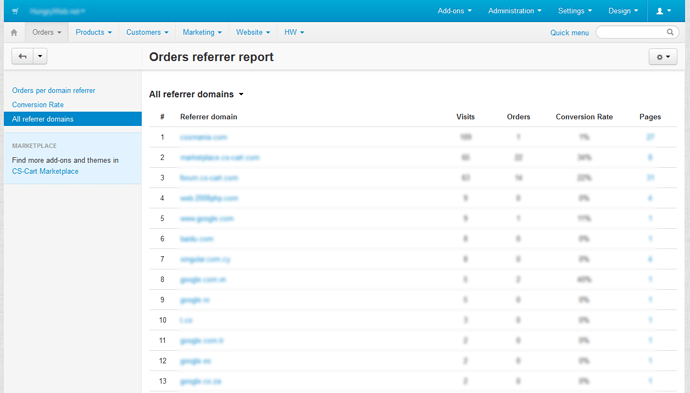Screen dimensions: 690x393
Task: Open the Marketing menu
Action: [x=202, y=32]
